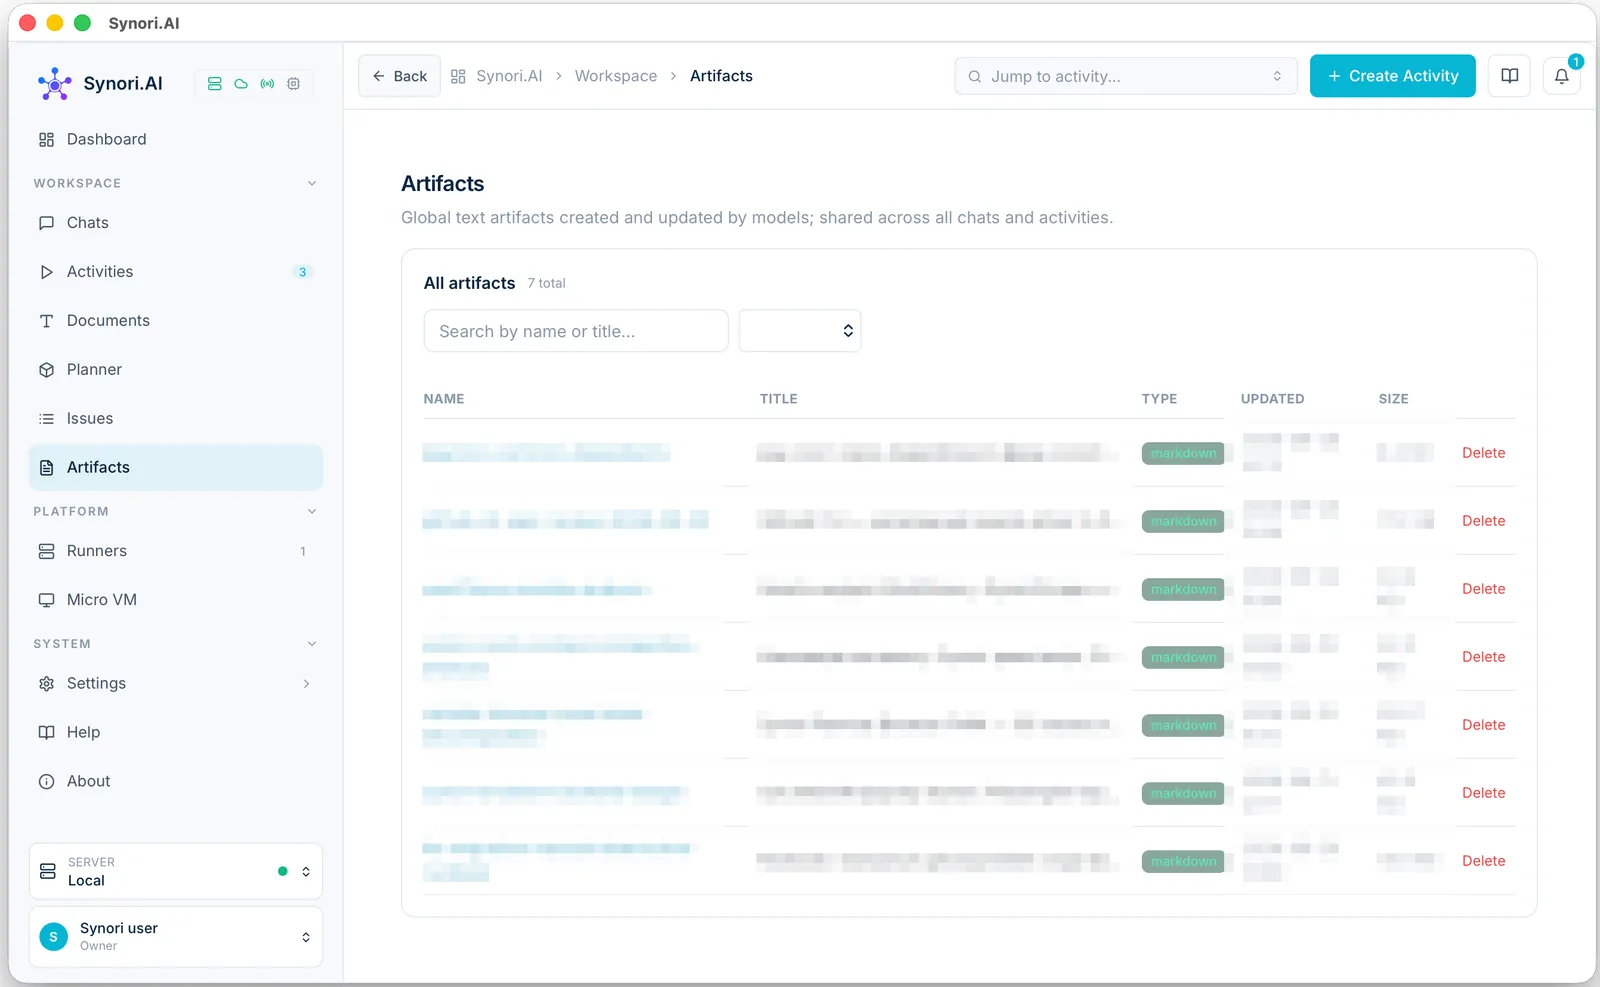
Task: Click the Back button
Action: pyautogui.click(x=400, y=76)
